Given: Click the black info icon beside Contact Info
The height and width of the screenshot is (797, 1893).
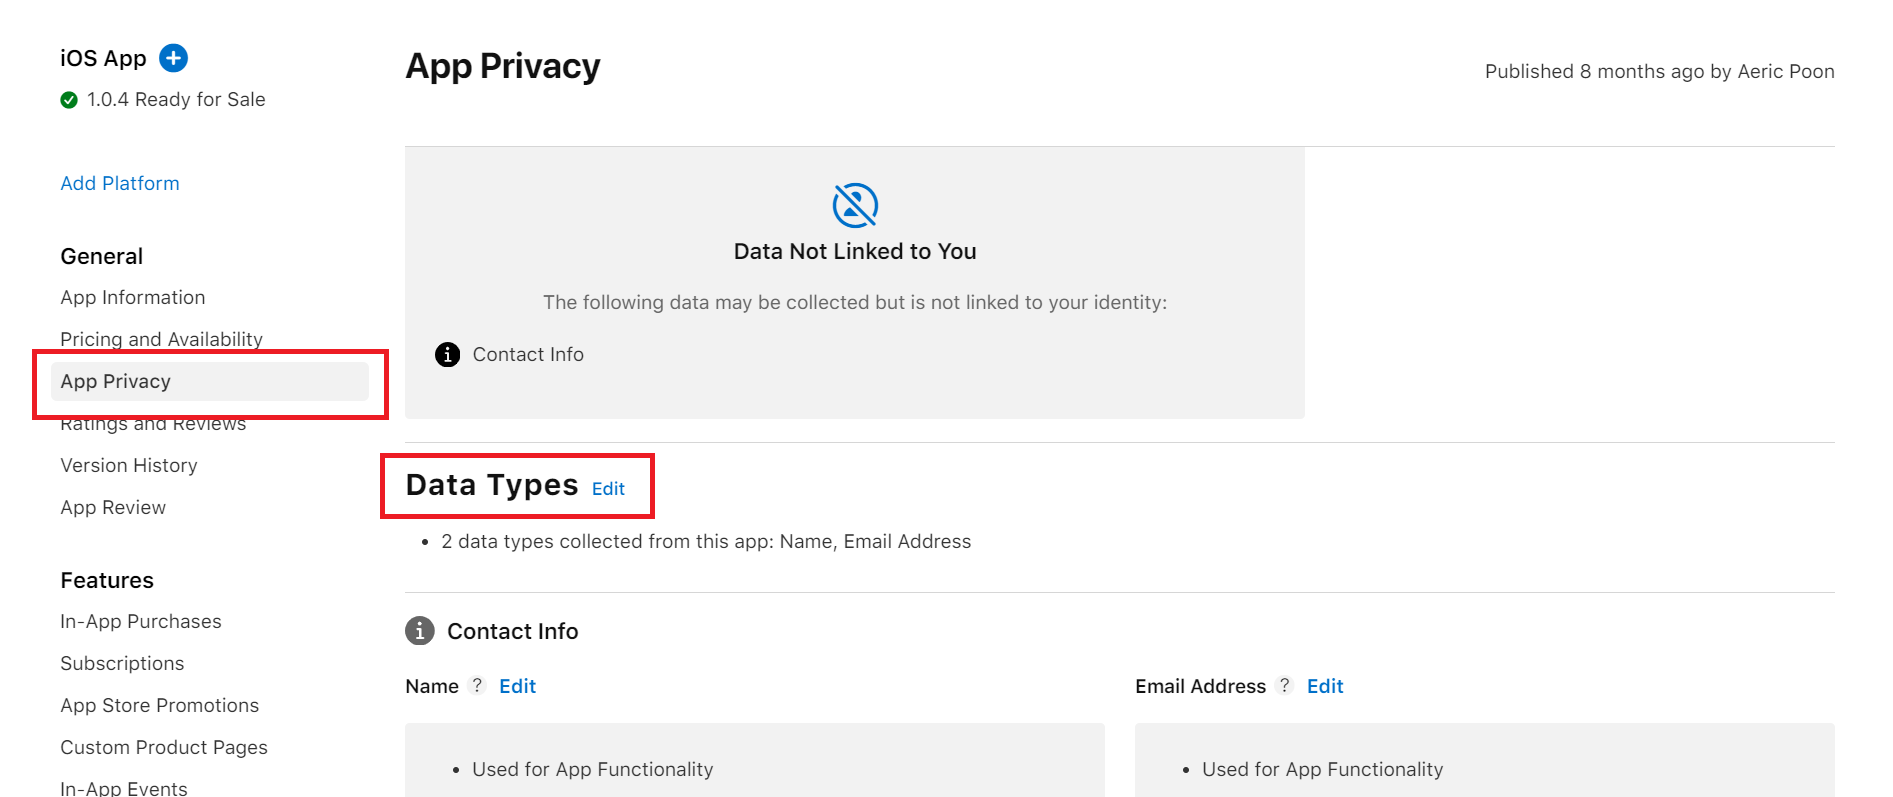Looking at the screenshot, I should tap(447, 354).
